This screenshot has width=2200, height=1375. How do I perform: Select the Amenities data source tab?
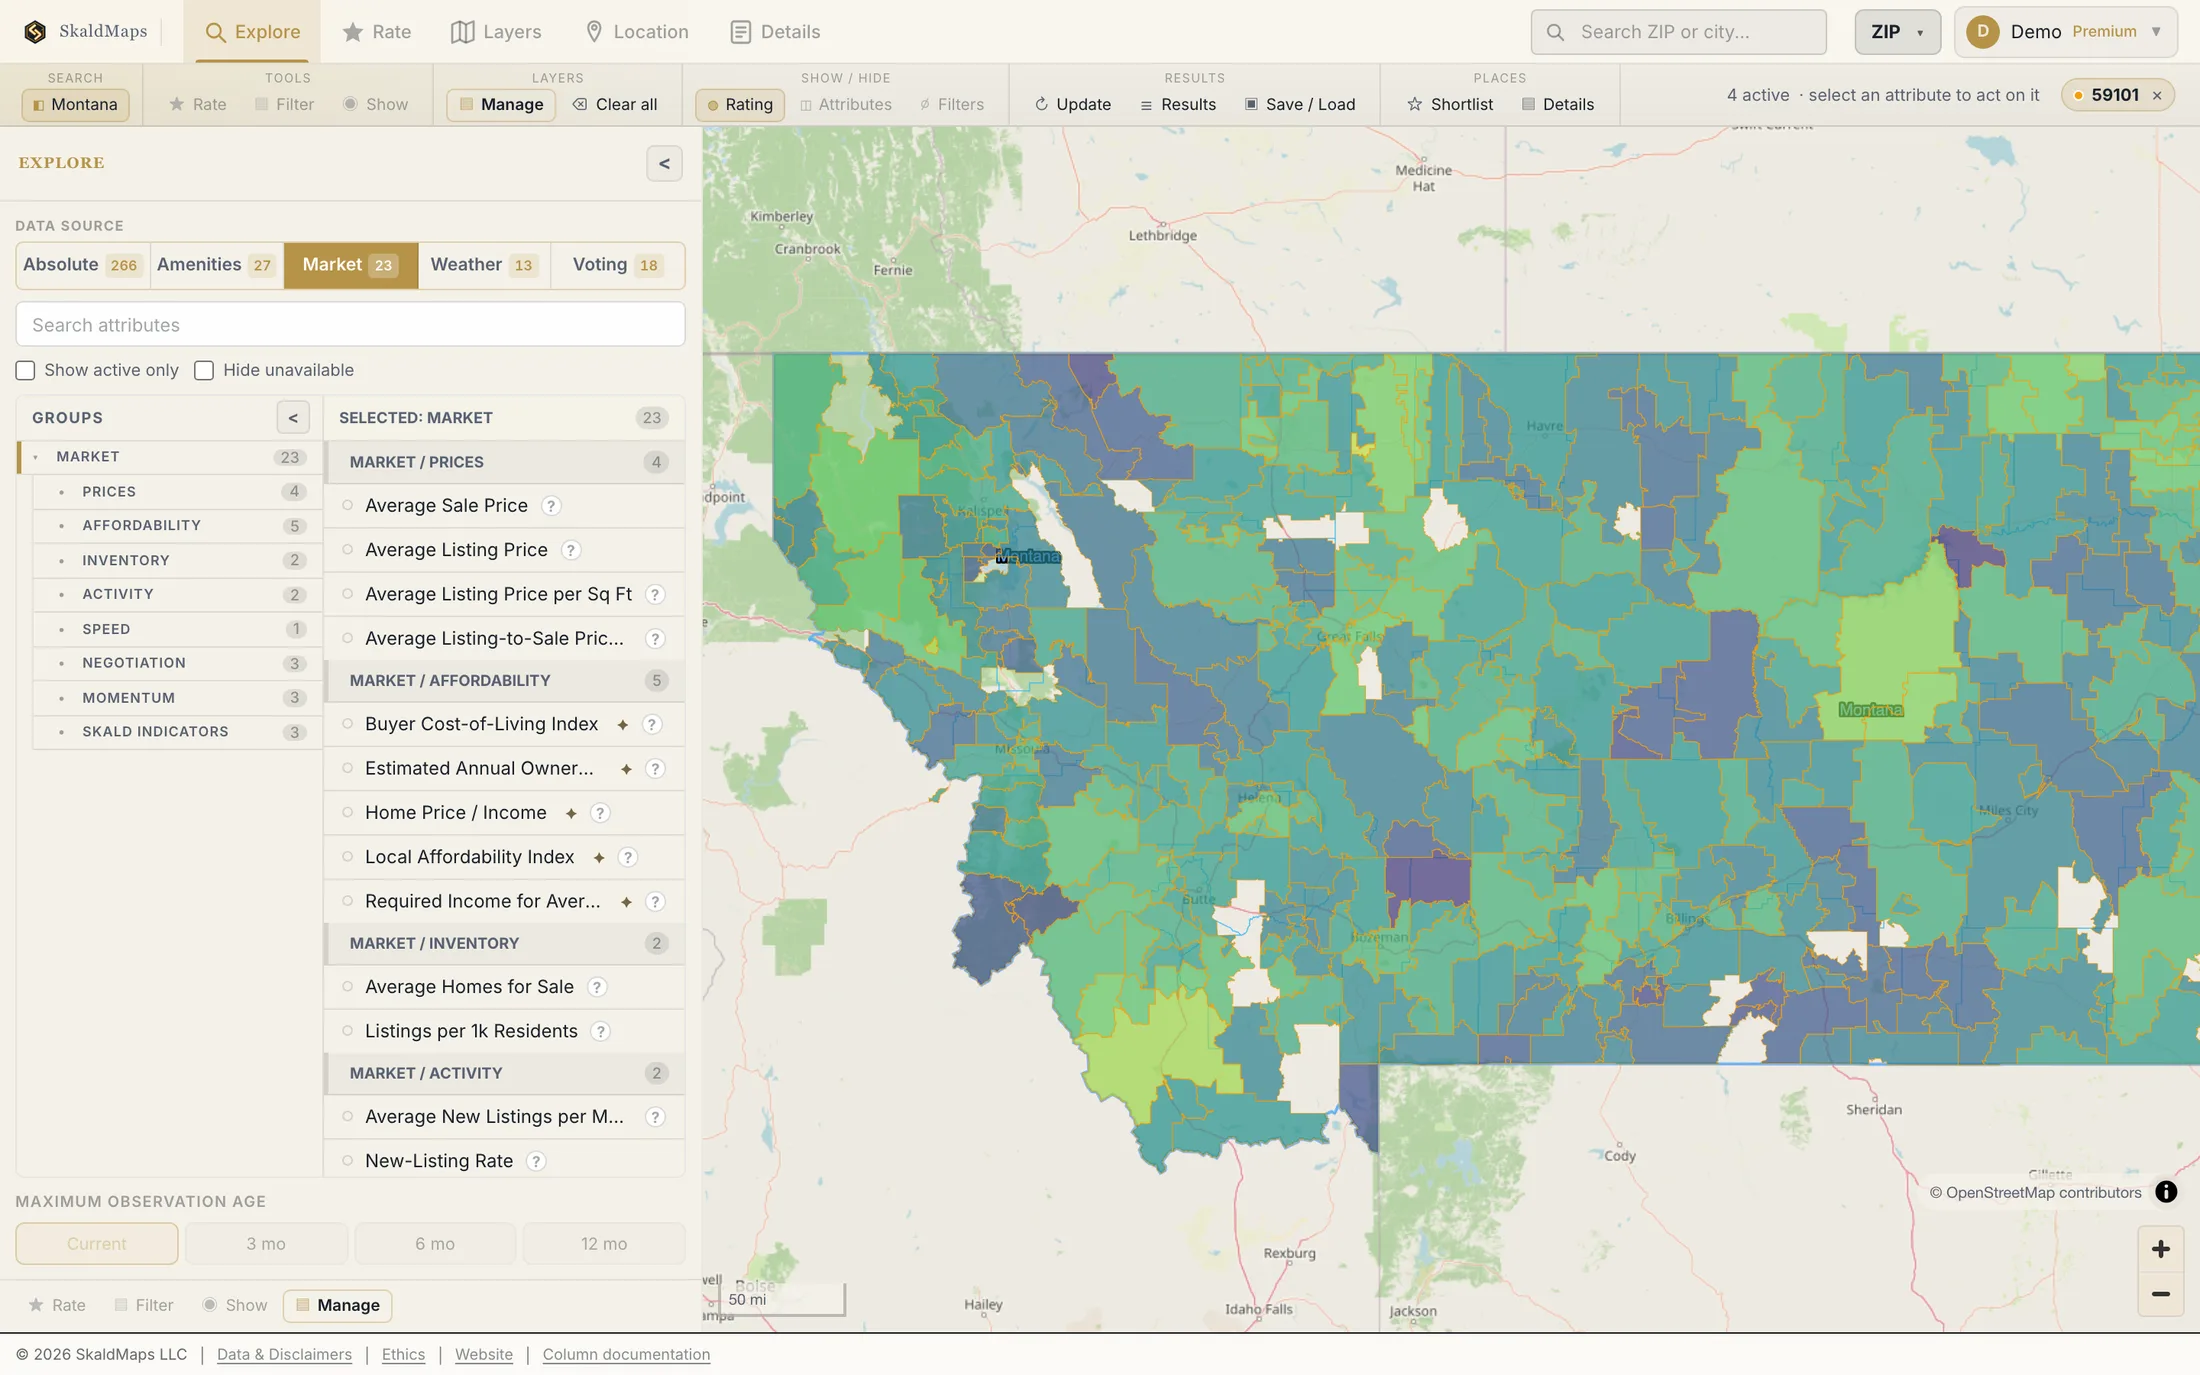[x=216, y=265]
